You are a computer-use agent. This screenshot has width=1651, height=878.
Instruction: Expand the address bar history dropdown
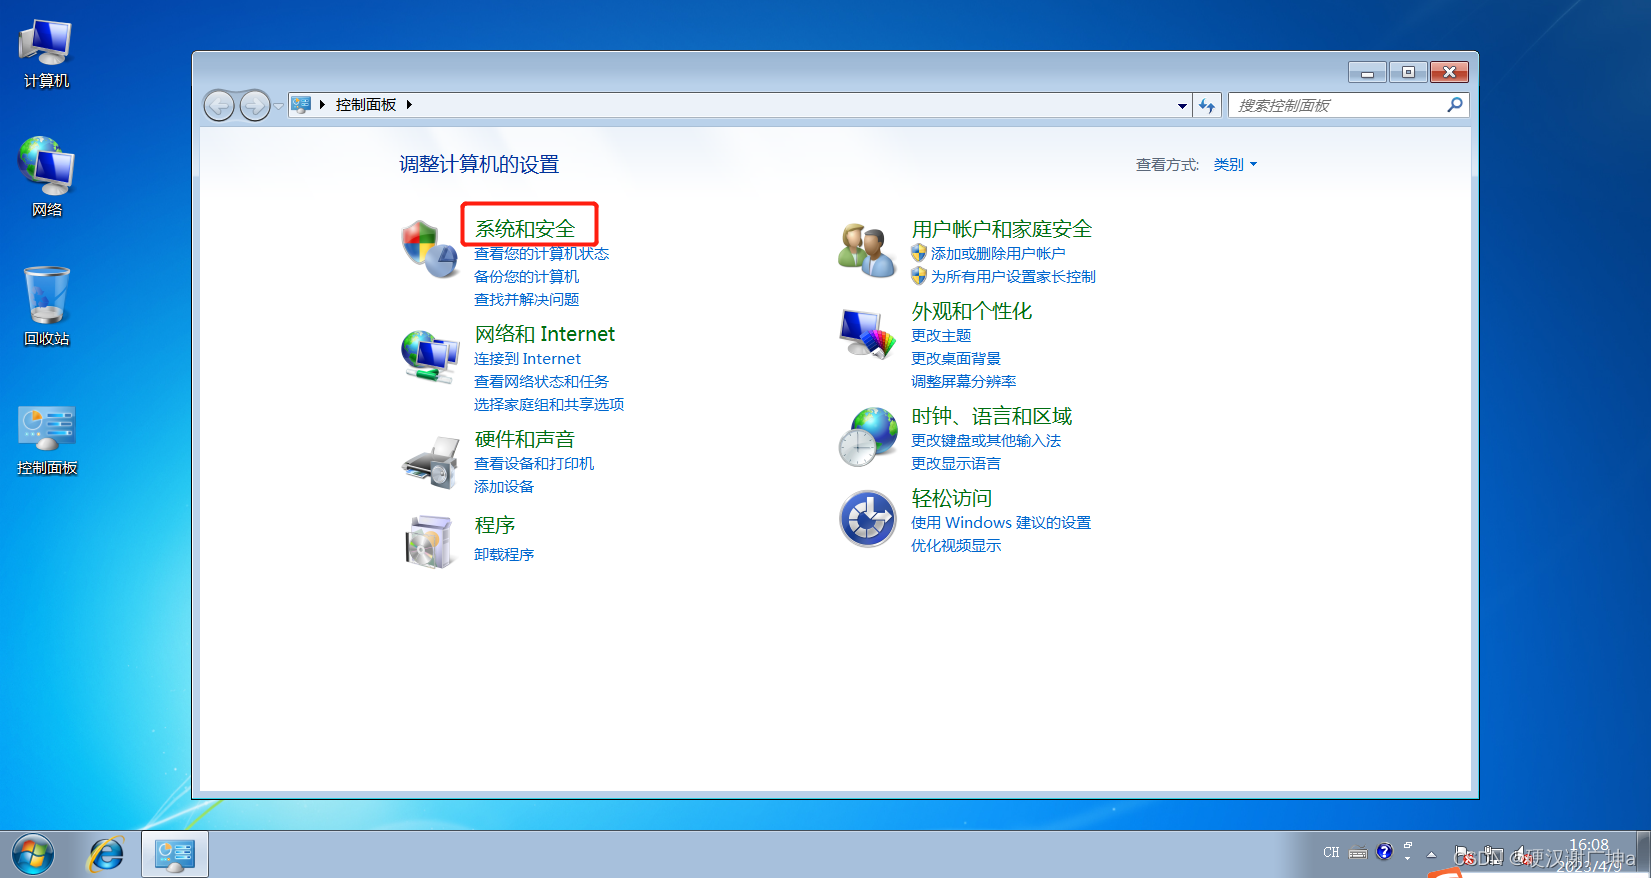point(1182,105)
